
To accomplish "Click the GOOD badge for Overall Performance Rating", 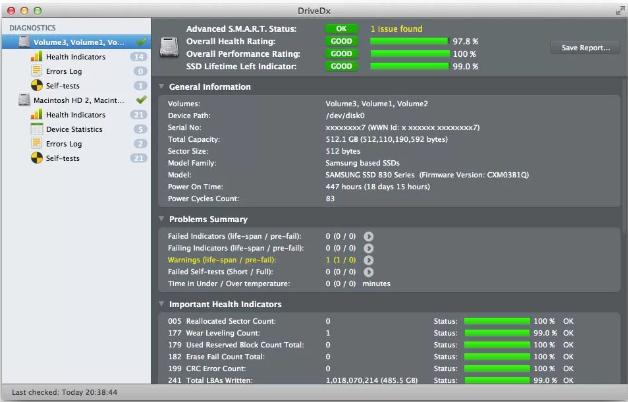I will (341, 54).
